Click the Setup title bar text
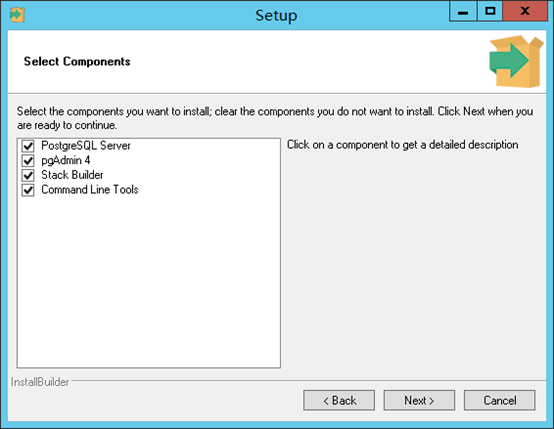The height and width of the screenshot is (429, 554). [276, 16]
